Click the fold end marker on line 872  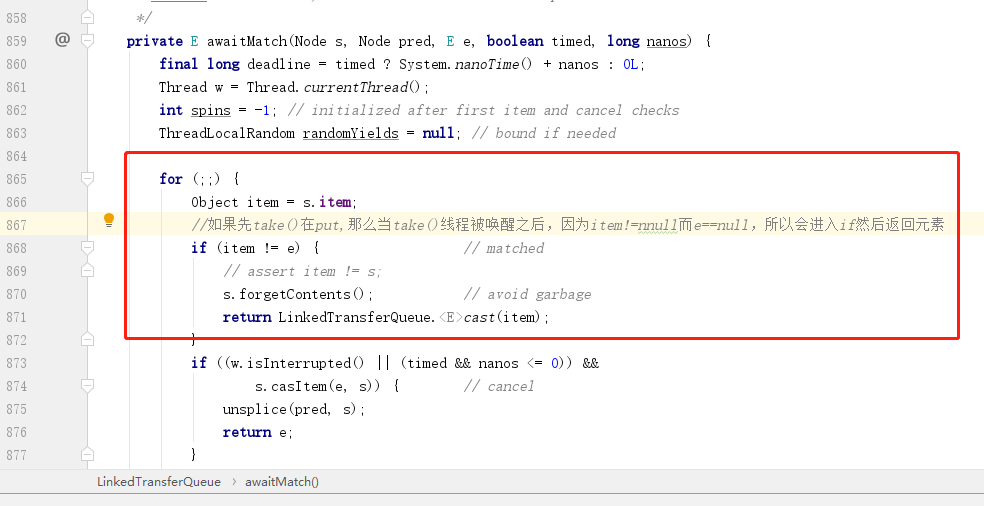[x=88, y=340]
